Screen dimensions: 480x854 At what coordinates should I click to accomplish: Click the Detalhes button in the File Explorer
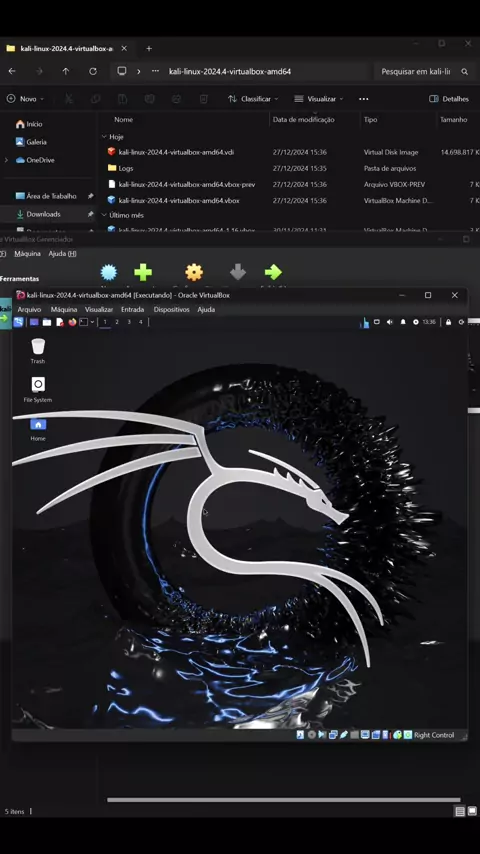(x=449, y=99)
